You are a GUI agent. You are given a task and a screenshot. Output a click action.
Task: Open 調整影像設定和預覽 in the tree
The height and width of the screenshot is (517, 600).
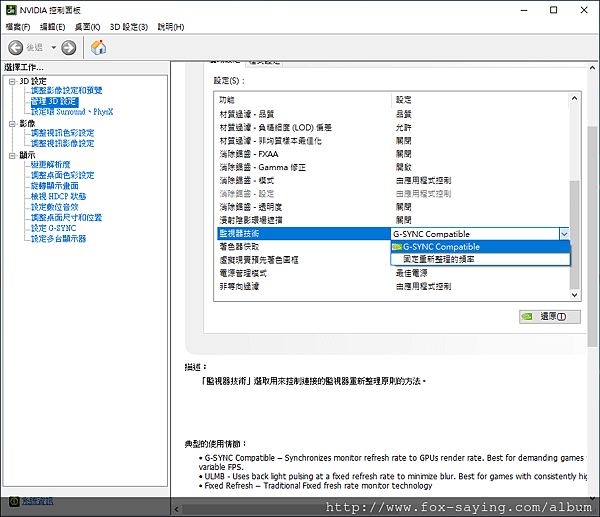[67, 91]
